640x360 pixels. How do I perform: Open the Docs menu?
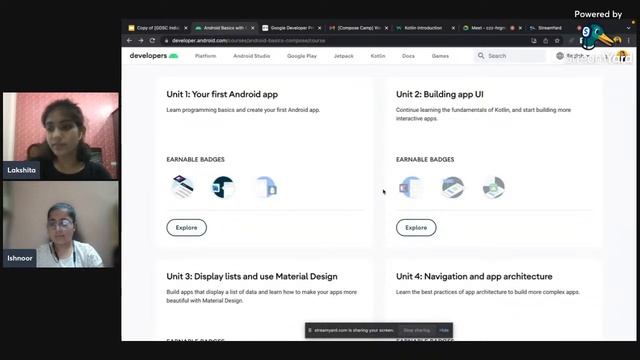408,56
